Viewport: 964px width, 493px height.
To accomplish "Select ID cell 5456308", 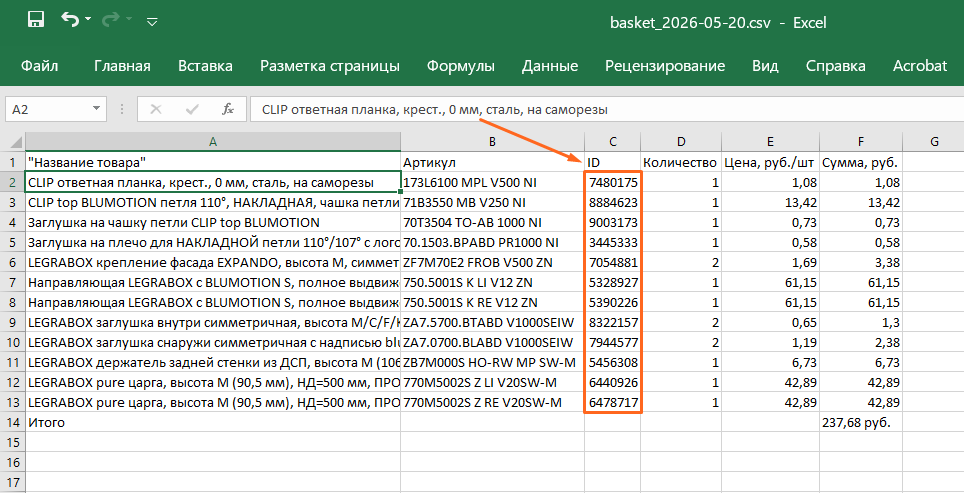I will coord(612,363).
